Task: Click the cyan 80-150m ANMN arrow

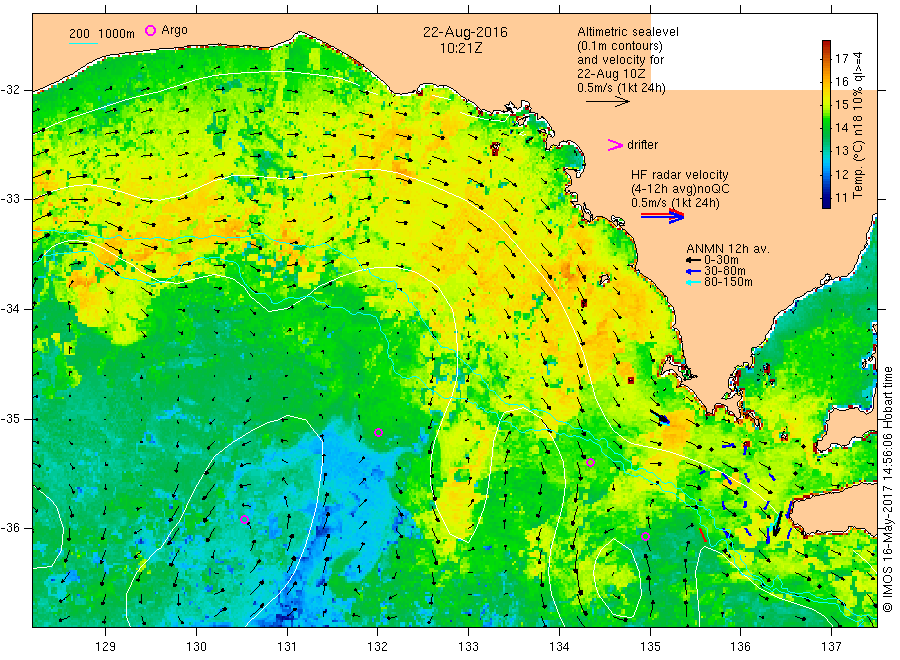Action: (x=694, y=282)
